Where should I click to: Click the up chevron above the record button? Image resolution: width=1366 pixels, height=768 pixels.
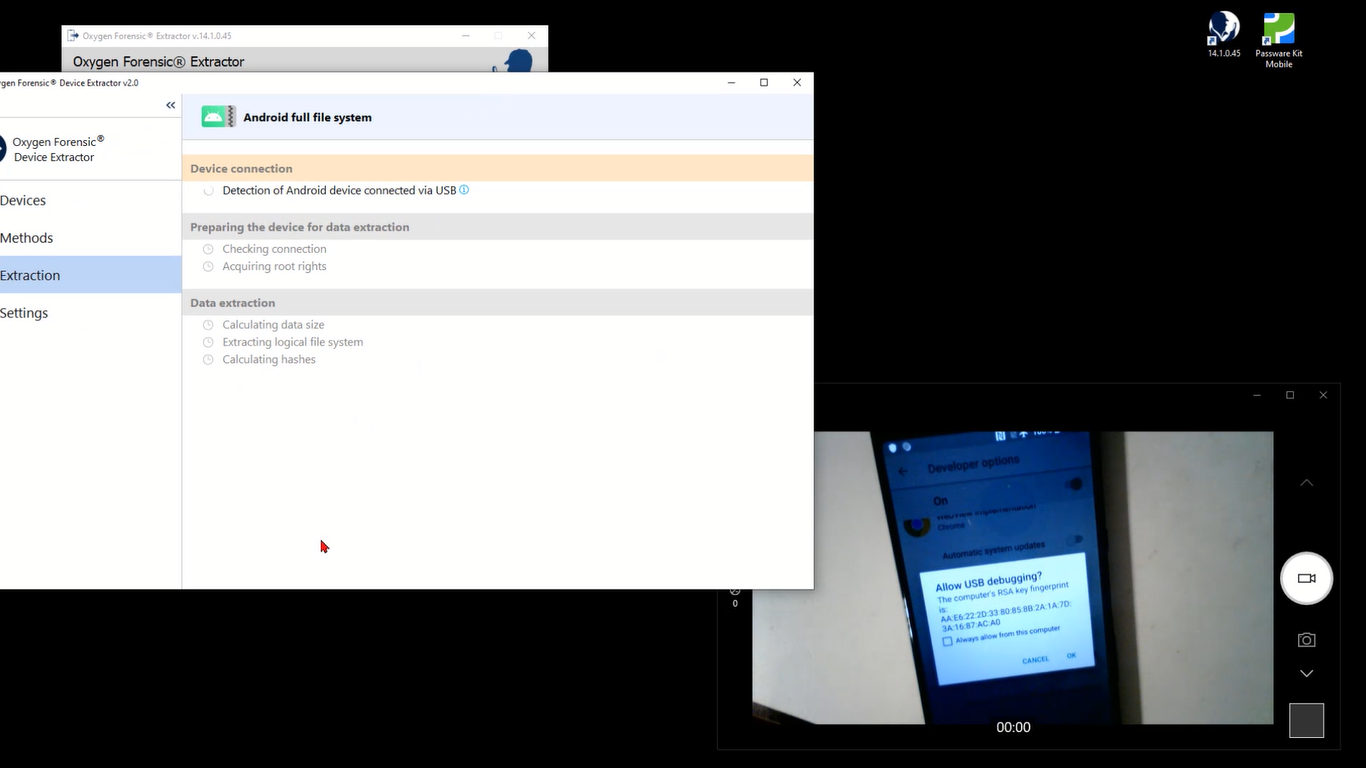point(1306,483)
